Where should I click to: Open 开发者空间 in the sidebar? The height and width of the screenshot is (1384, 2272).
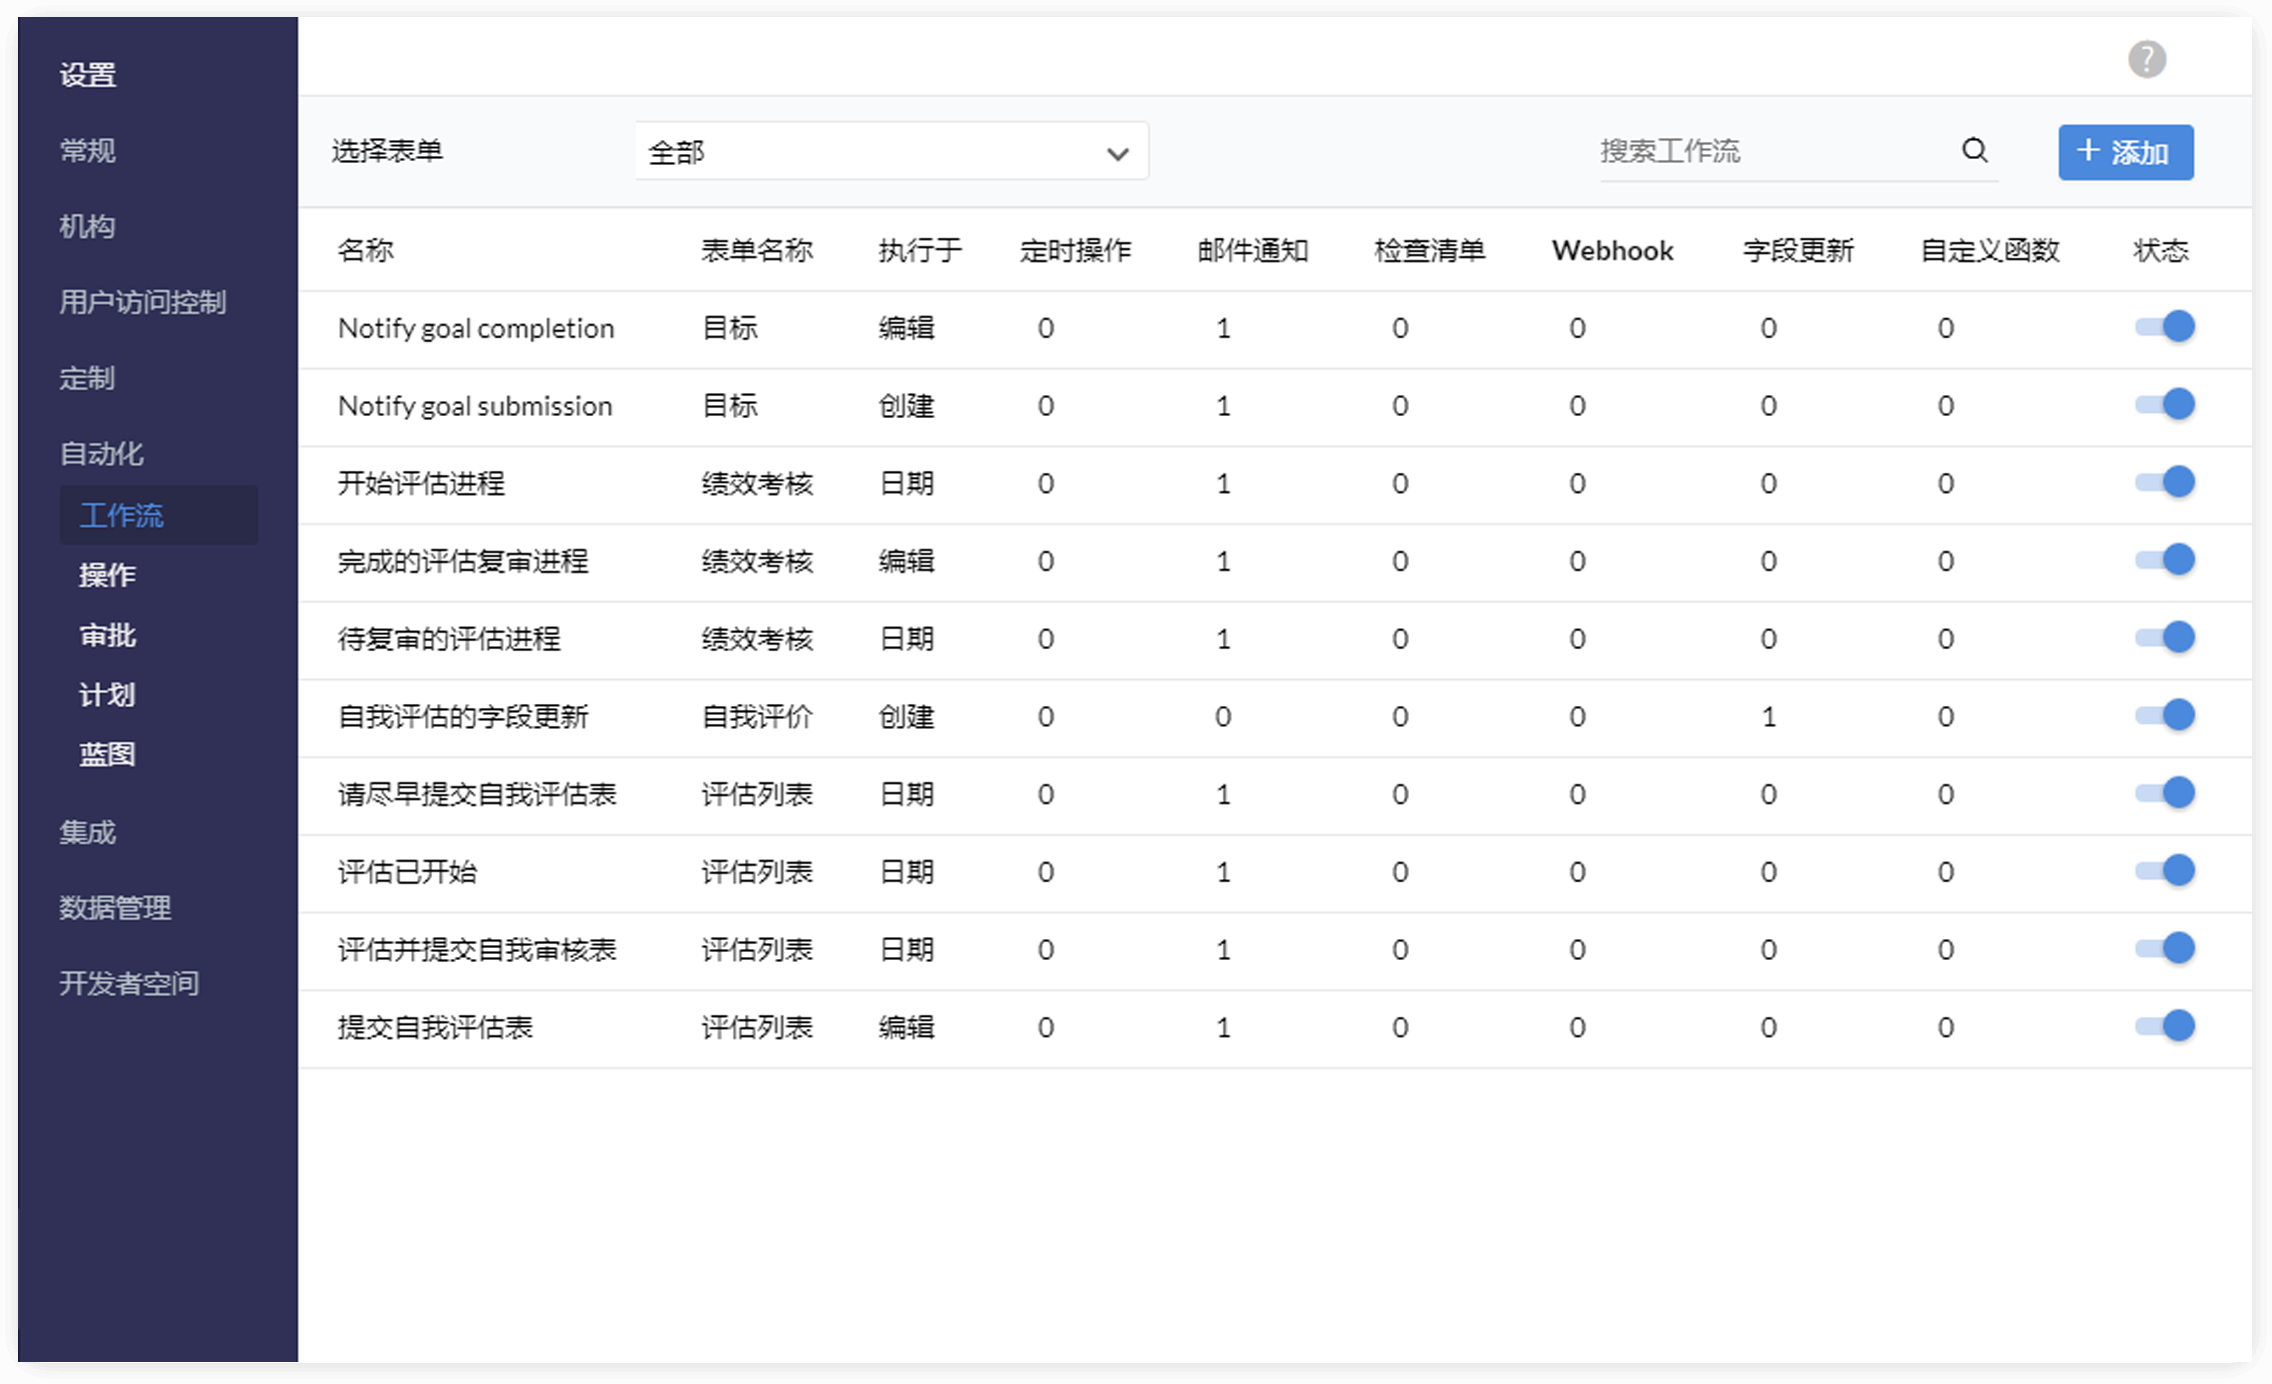128,984
